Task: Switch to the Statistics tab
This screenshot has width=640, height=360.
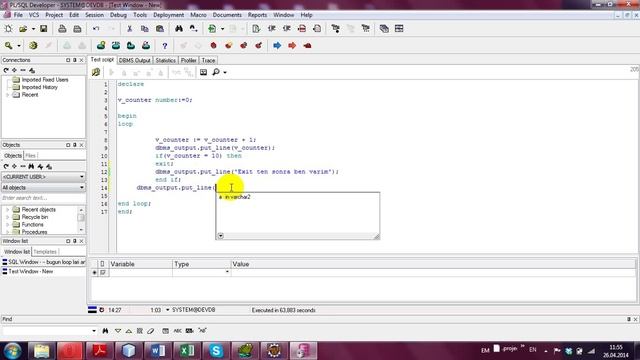Action: tap(165, 60)
